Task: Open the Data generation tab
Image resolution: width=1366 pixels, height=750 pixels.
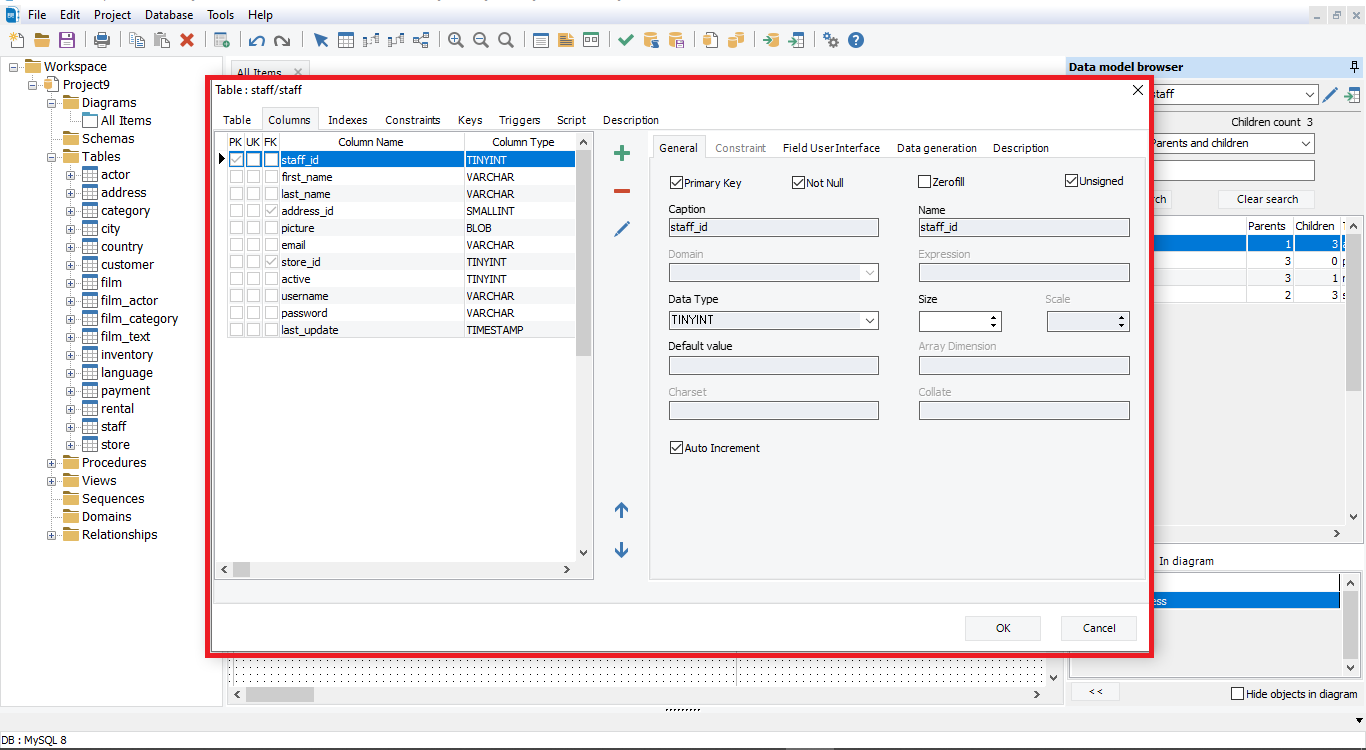Action: point(936,148)
